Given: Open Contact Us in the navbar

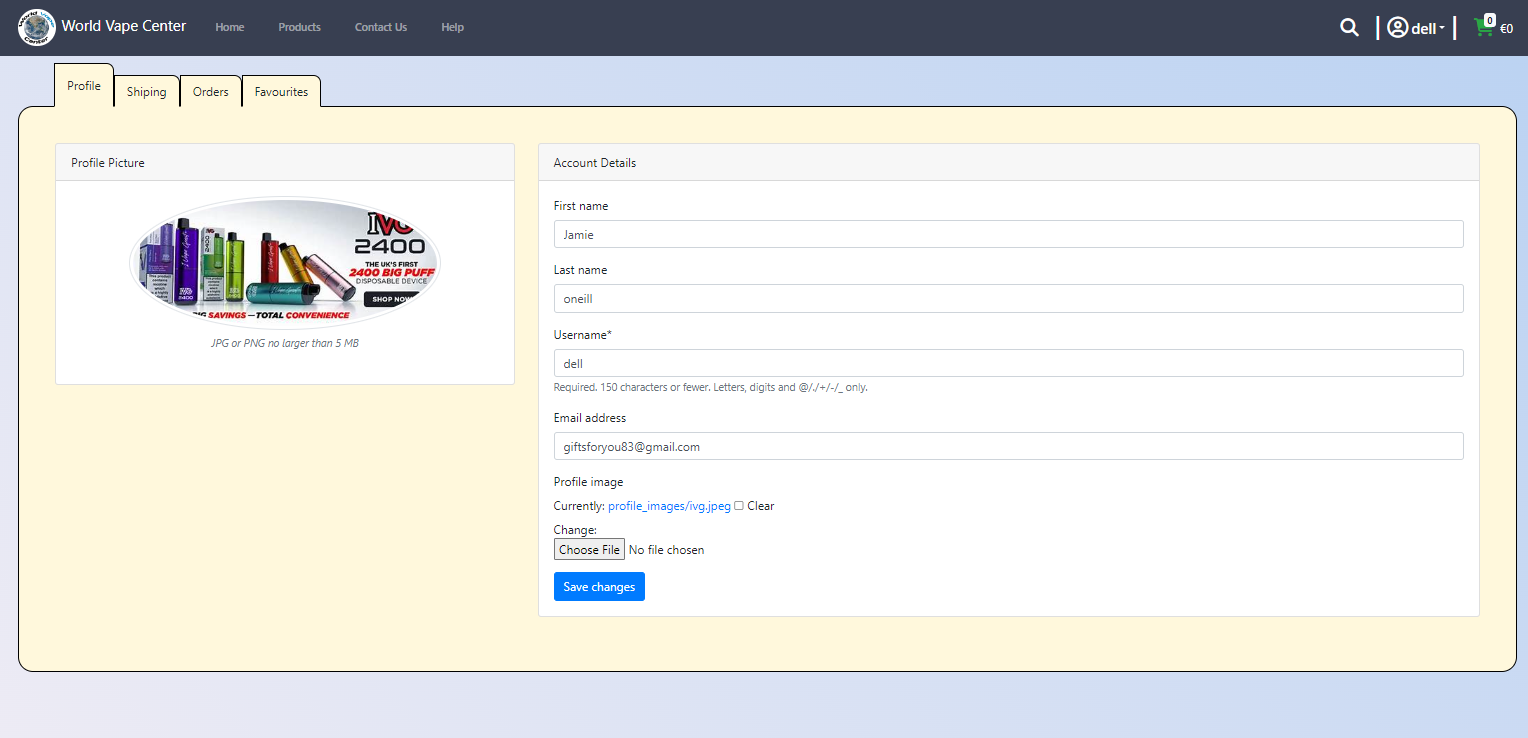Looking at the screenshot, I should (x=381, y=27).
